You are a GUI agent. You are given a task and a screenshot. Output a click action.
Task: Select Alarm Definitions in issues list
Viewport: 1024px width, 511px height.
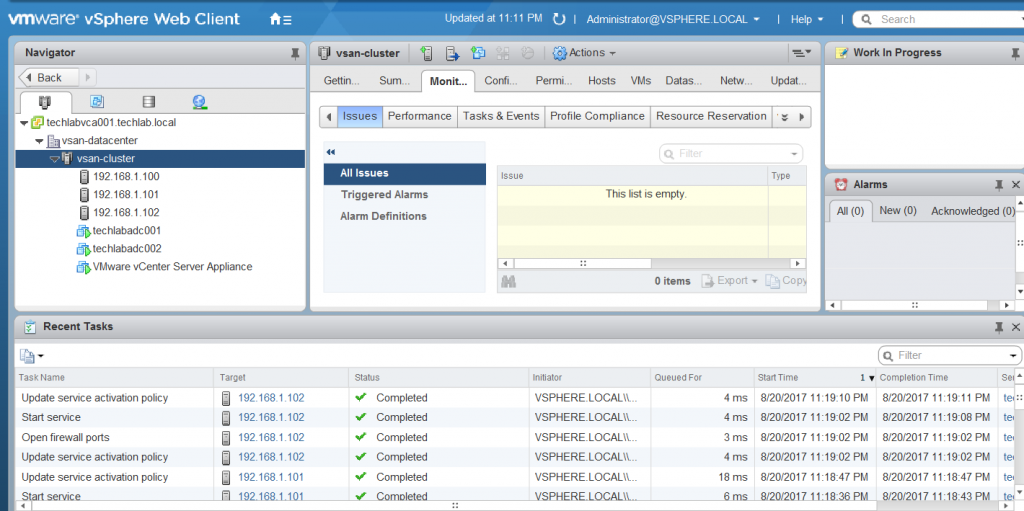(x=383, y=216)
